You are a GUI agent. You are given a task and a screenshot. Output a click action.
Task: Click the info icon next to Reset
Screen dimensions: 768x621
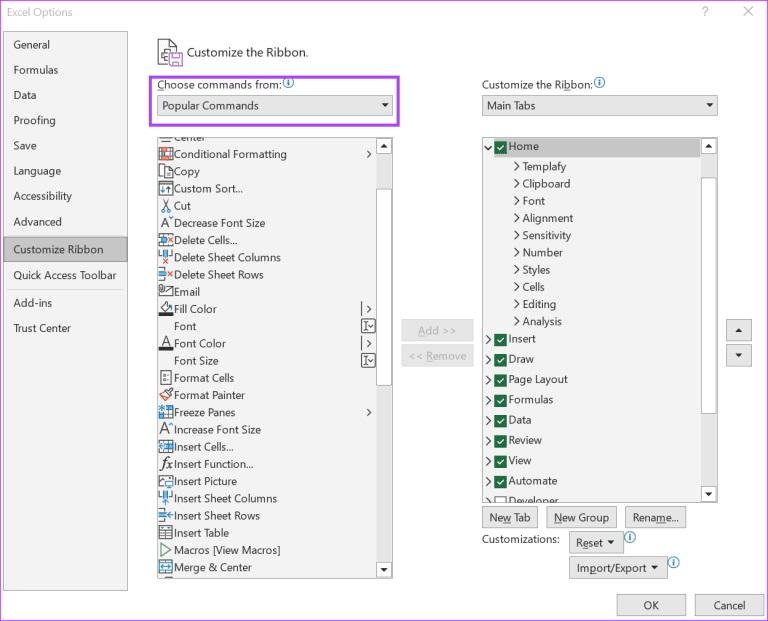coord(630,537)
